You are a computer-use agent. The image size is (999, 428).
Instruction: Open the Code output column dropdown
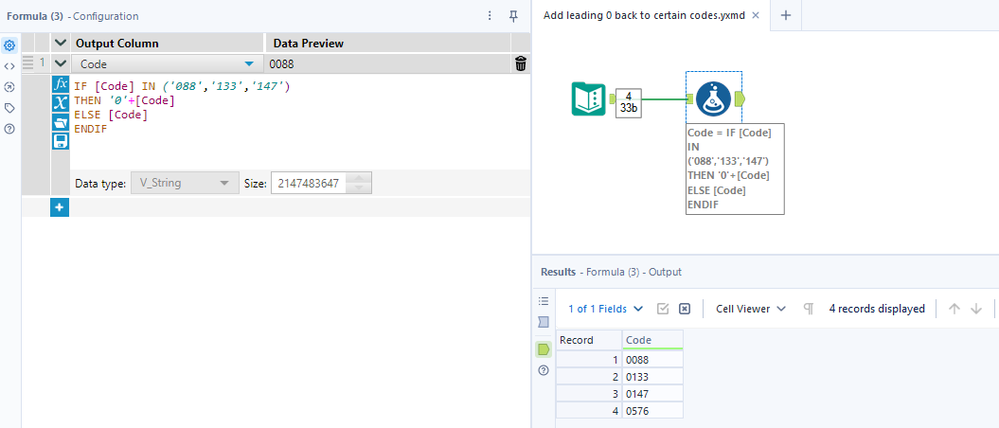[250, 64]
